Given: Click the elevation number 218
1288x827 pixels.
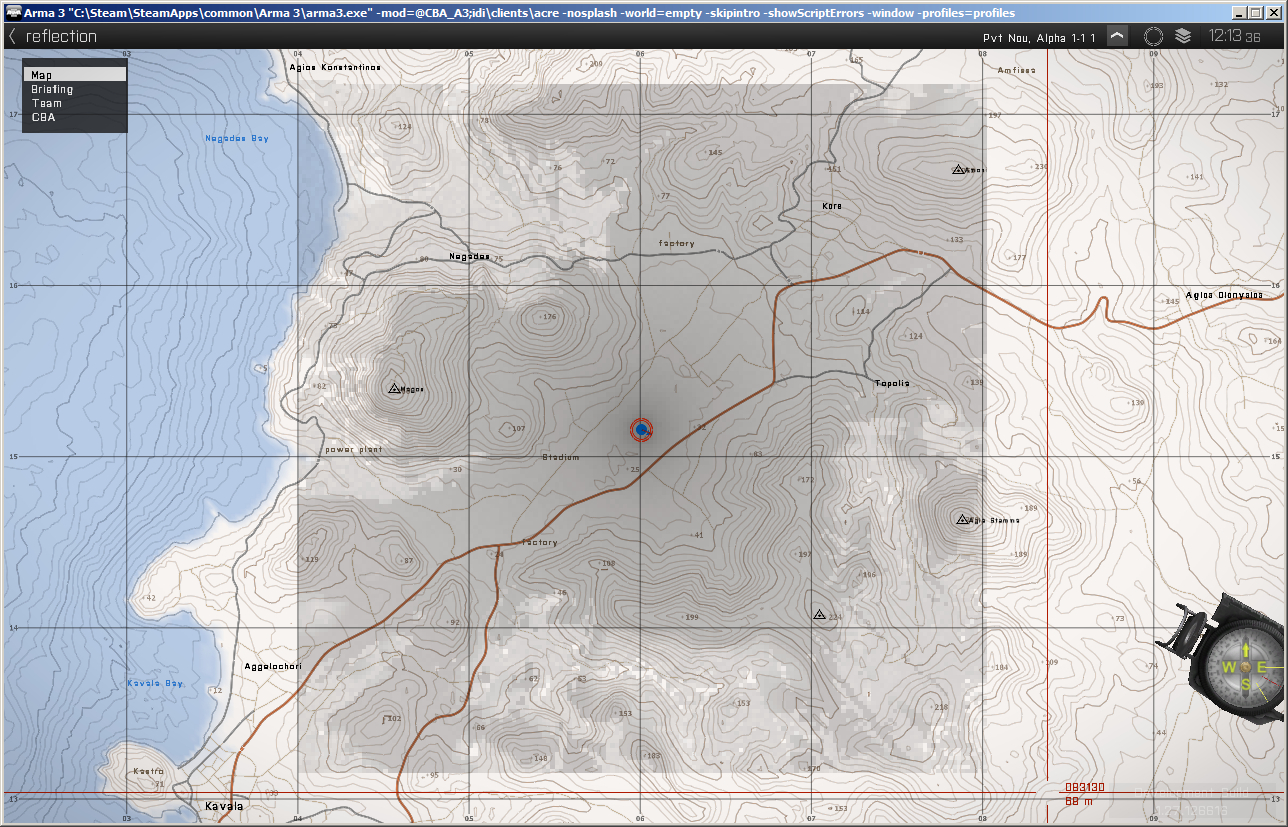Looking at the screenshot, I should (x=941, y=707).
